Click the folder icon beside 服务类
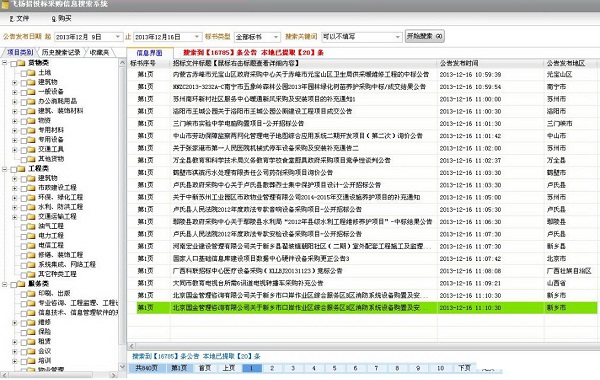600x380 pixels. click(x=21, y=284)
